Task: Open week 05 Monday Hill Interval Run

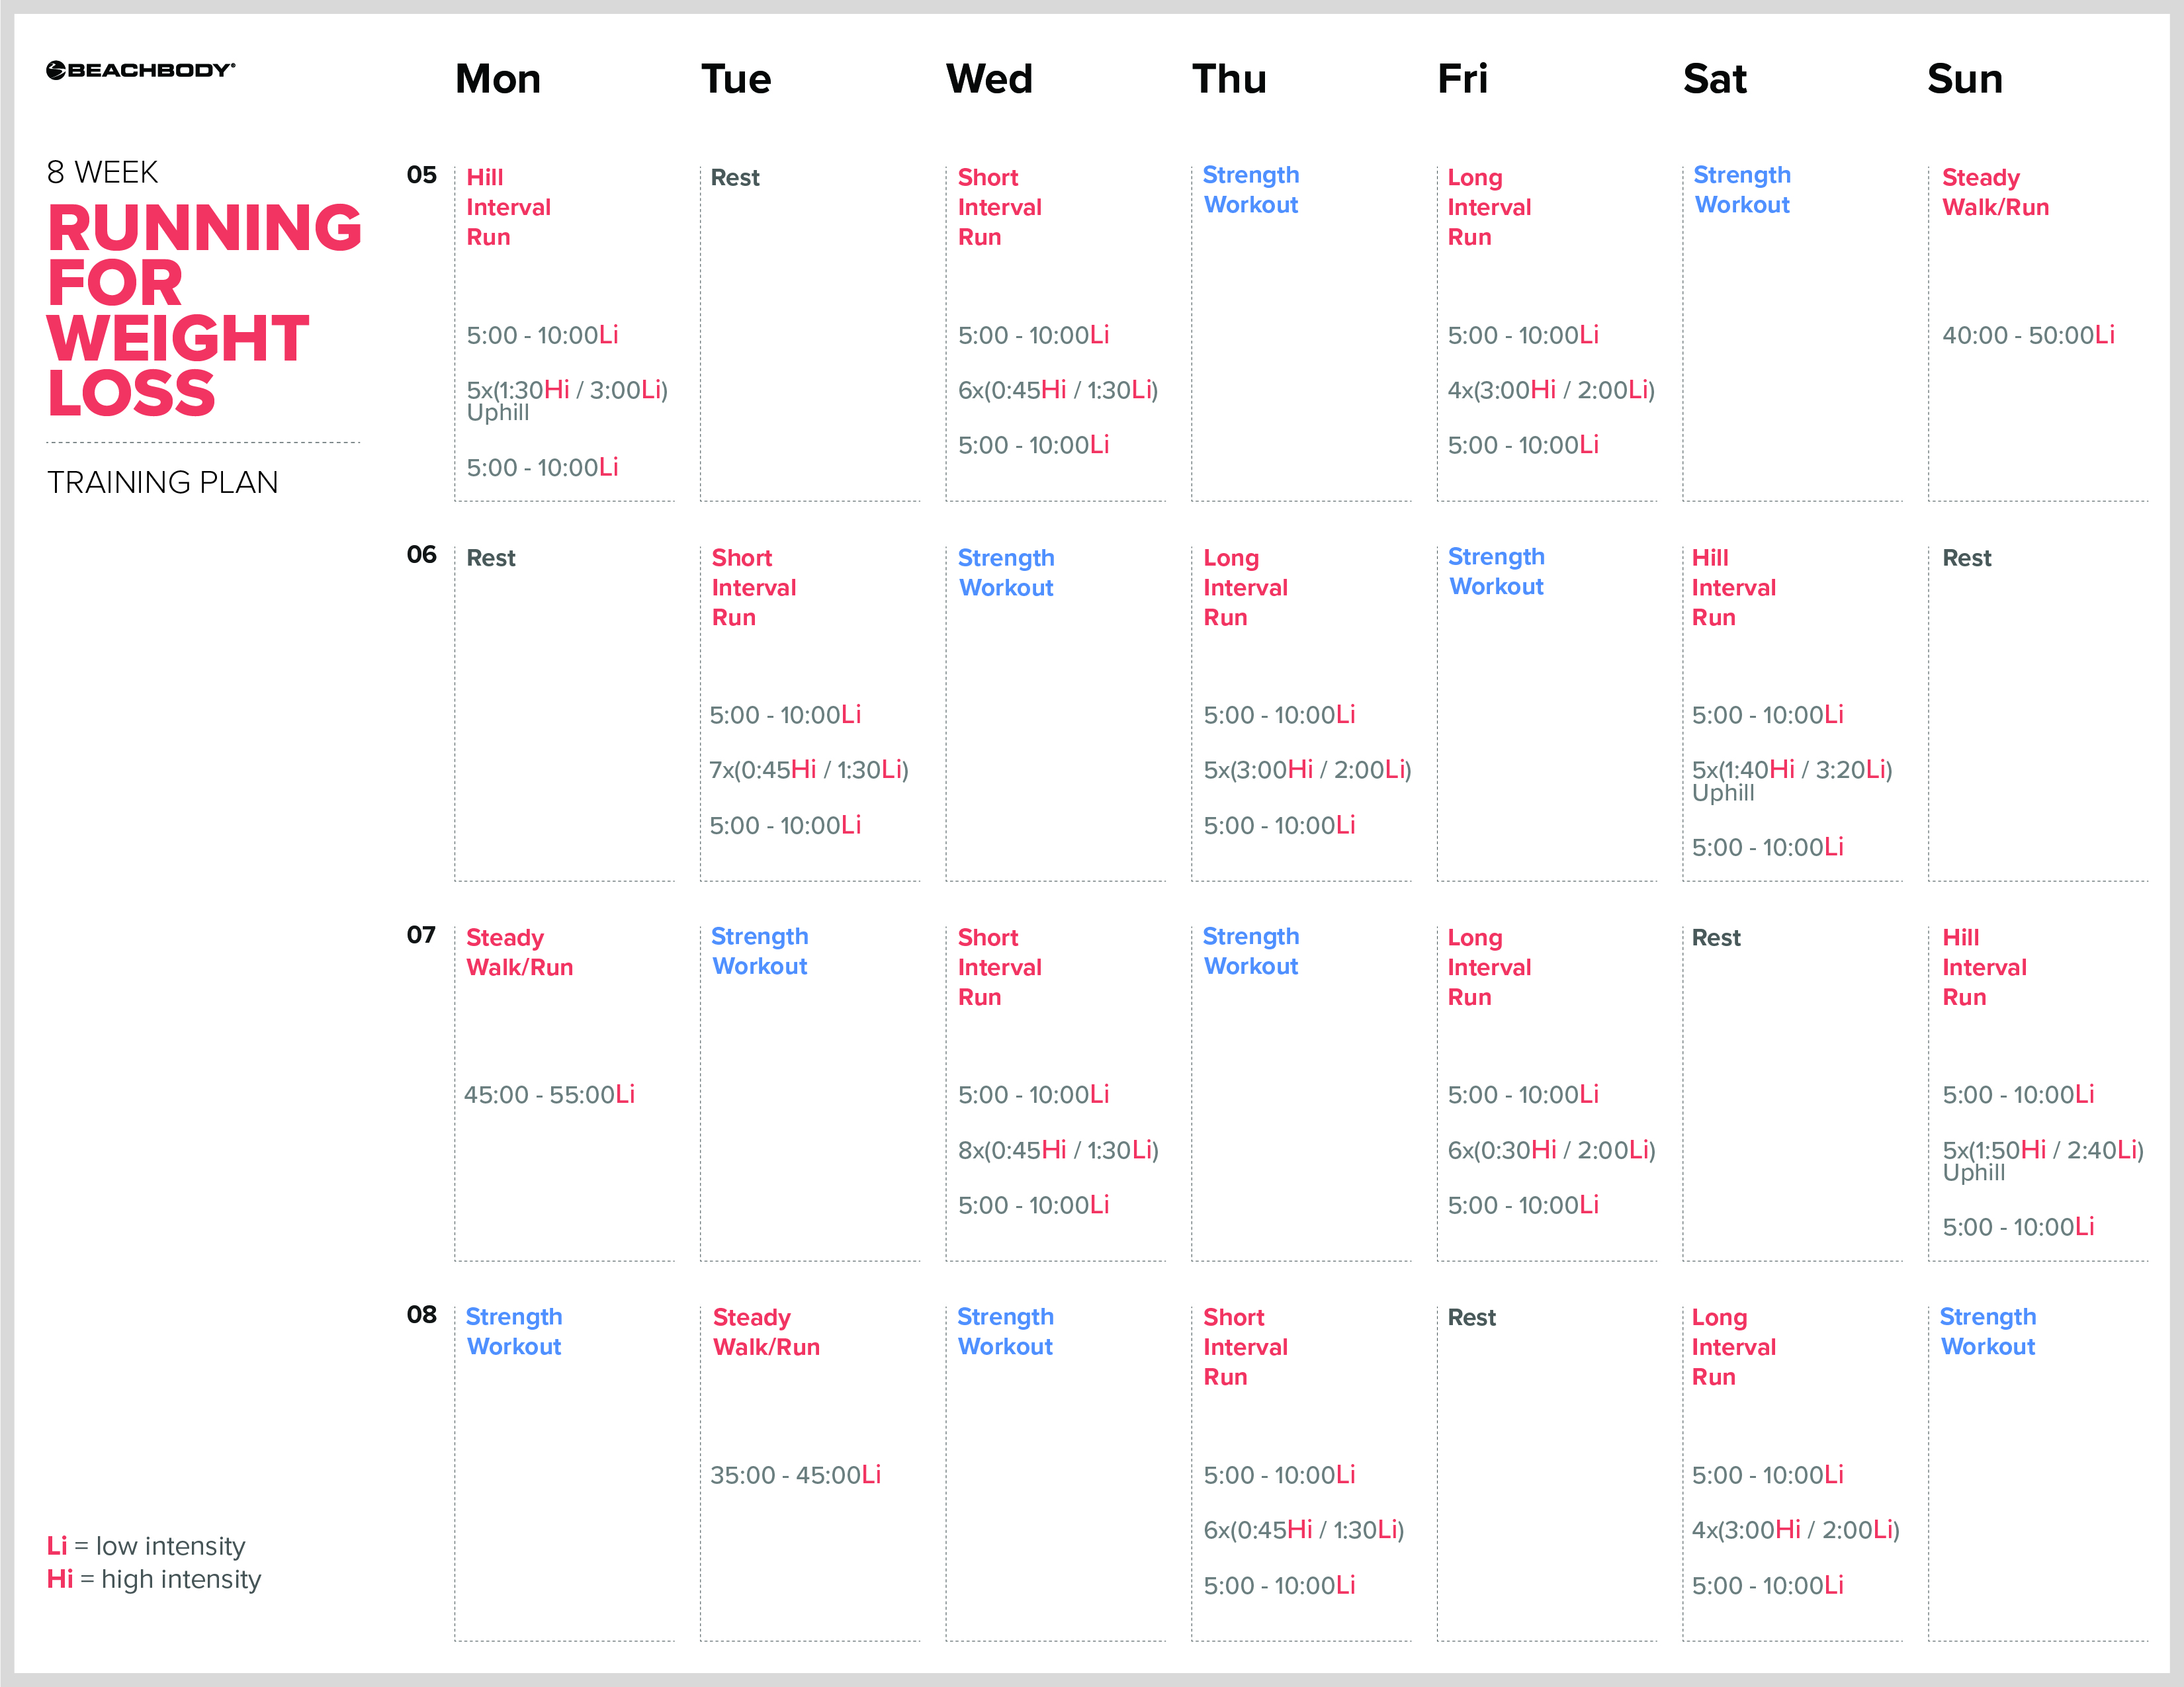Action: pyautogui.click(x=508, y=207)
